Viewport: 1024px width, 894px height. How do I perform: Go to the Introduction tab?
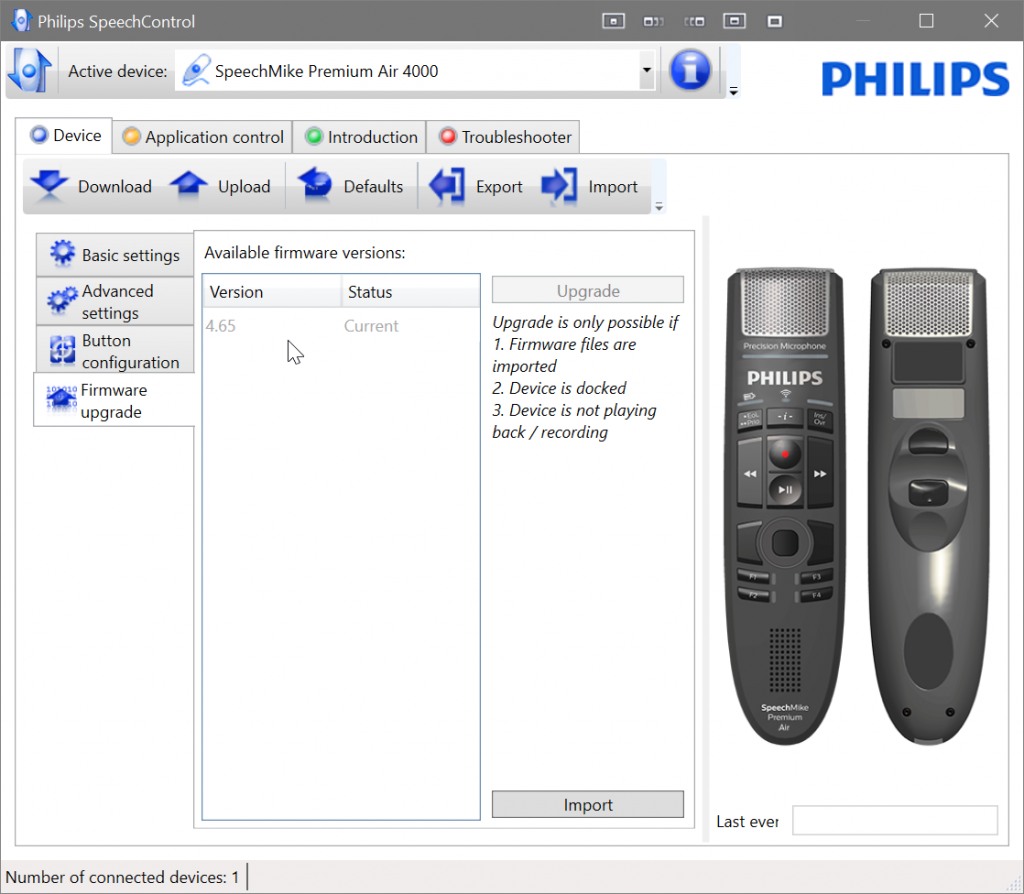(x=360, y=137)
